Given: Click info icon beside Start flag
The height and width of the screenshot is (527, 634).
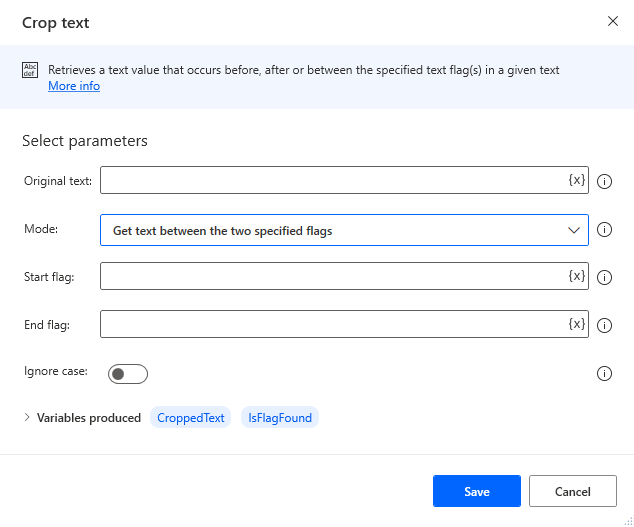Looking at the screenshot, I should [x=604, y=277].
